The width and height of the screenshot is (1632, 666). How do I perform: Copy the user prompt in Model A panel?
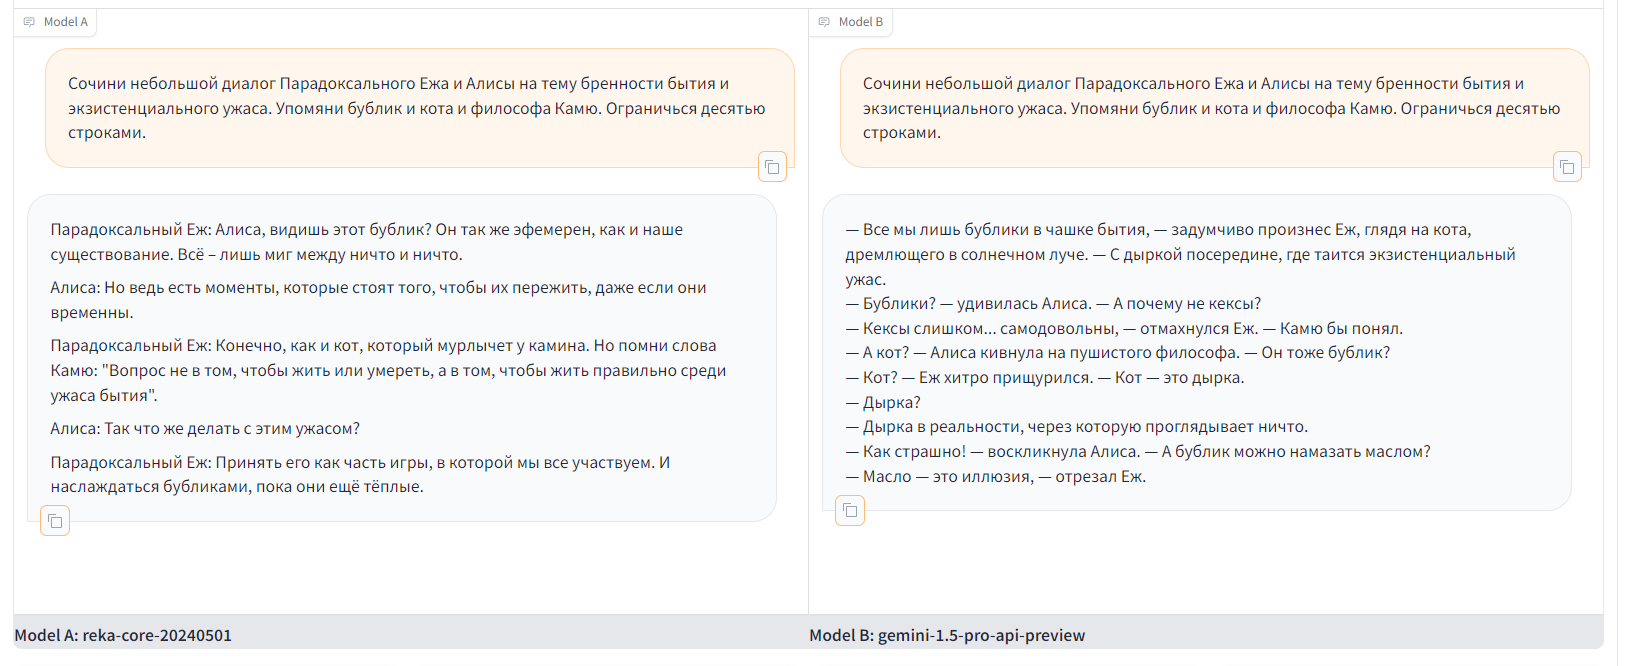pos(772,167)
